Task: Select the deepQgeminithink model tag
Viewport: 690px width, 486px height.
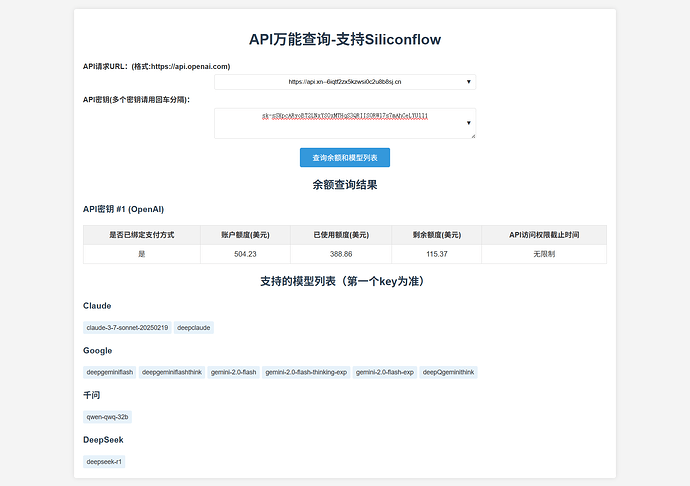Action: 448,372
